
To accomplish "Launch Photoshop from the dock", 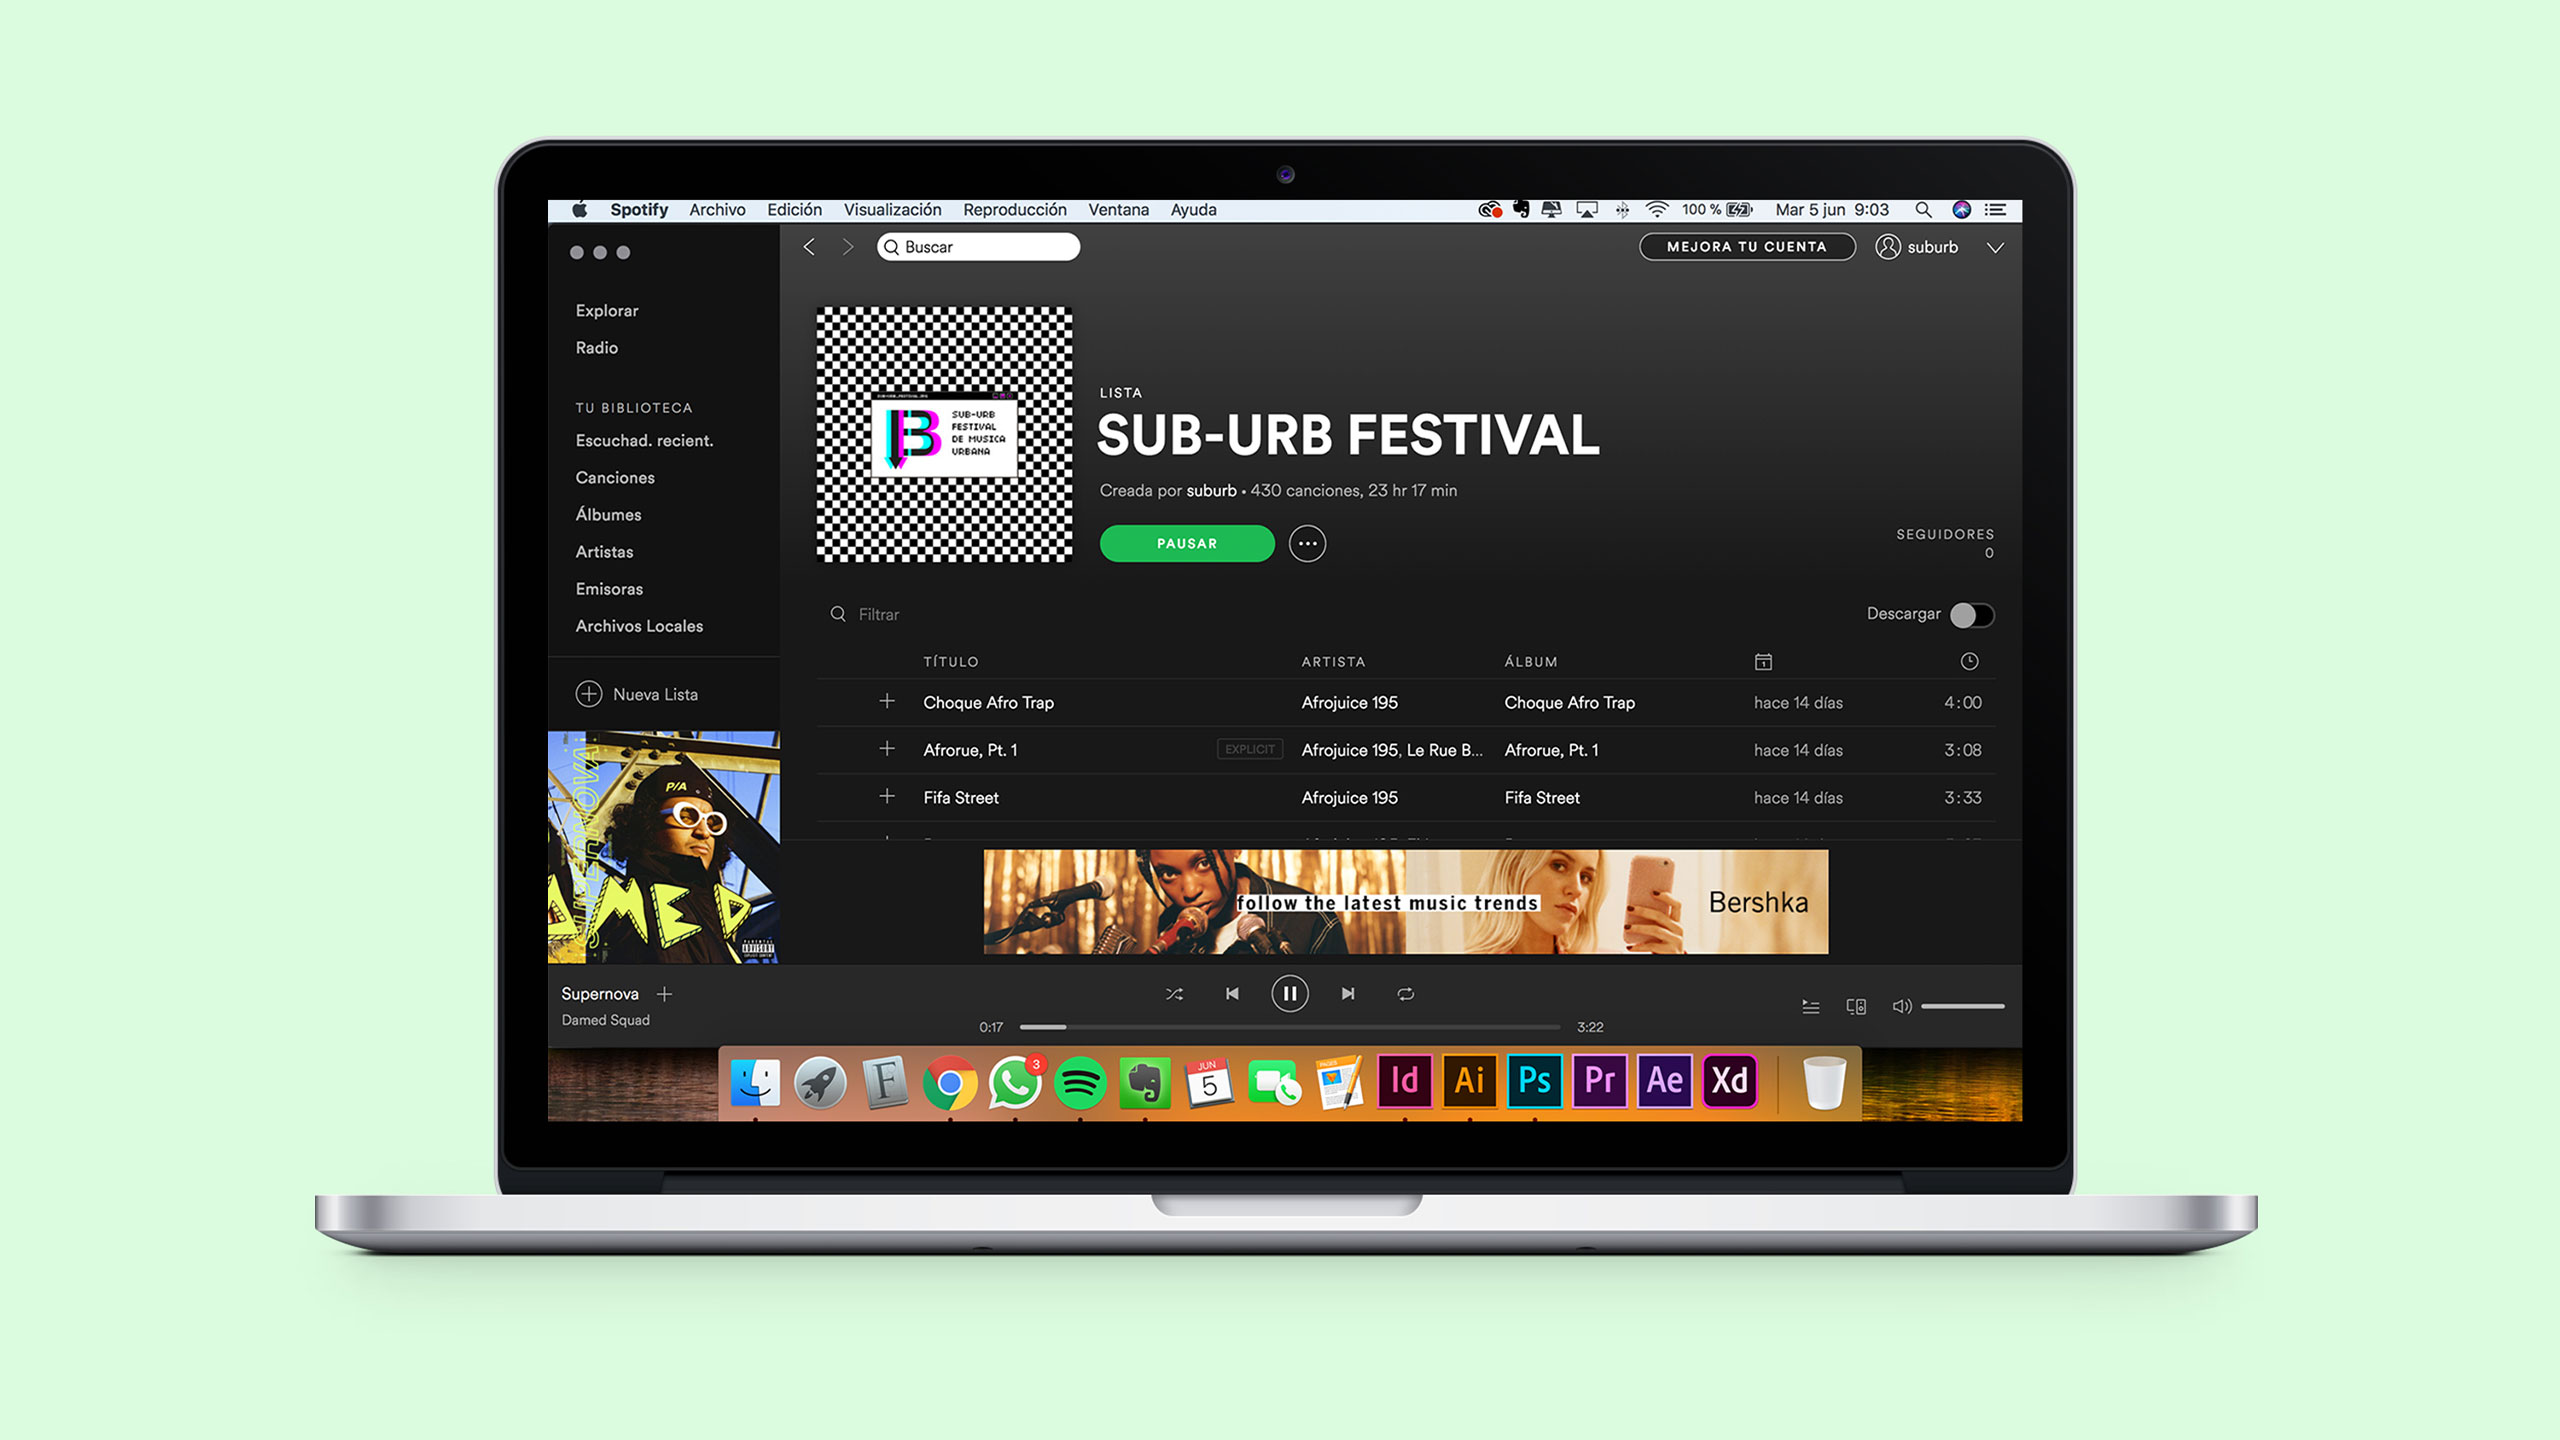I will pos(1535,1081).
